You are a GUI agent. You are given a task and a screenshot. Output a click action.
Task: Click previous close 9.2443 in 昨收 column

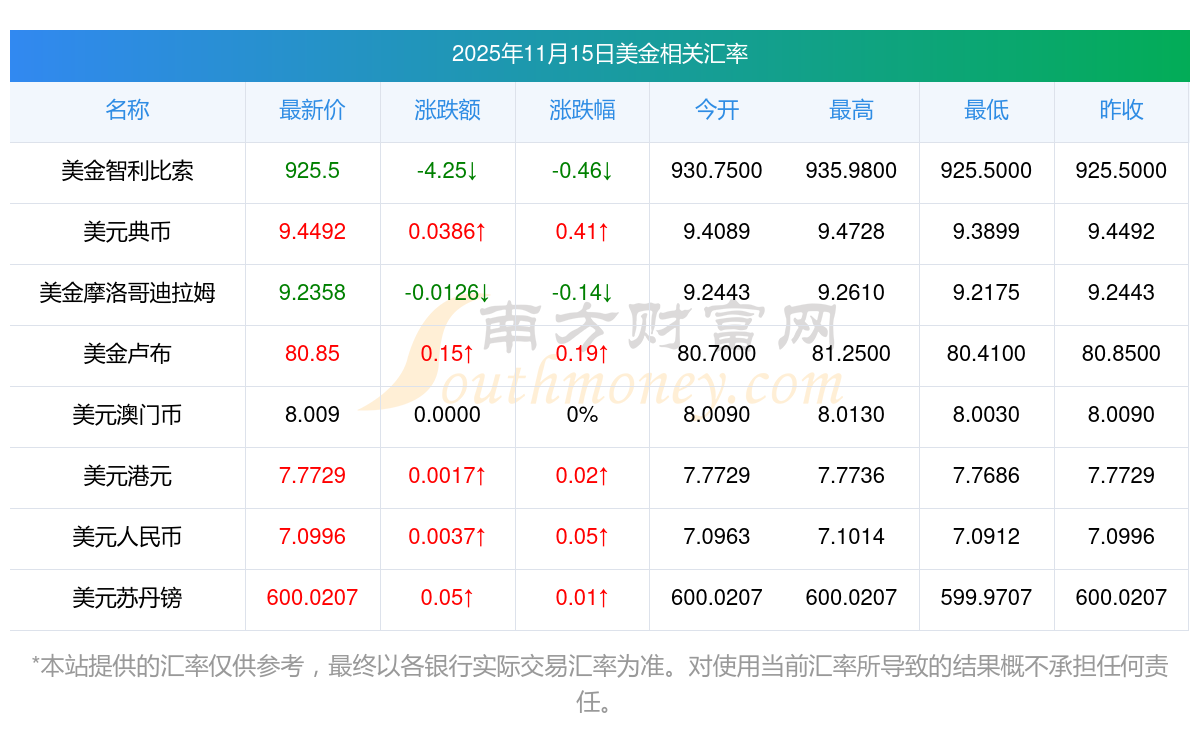[x=1121, y=293]
